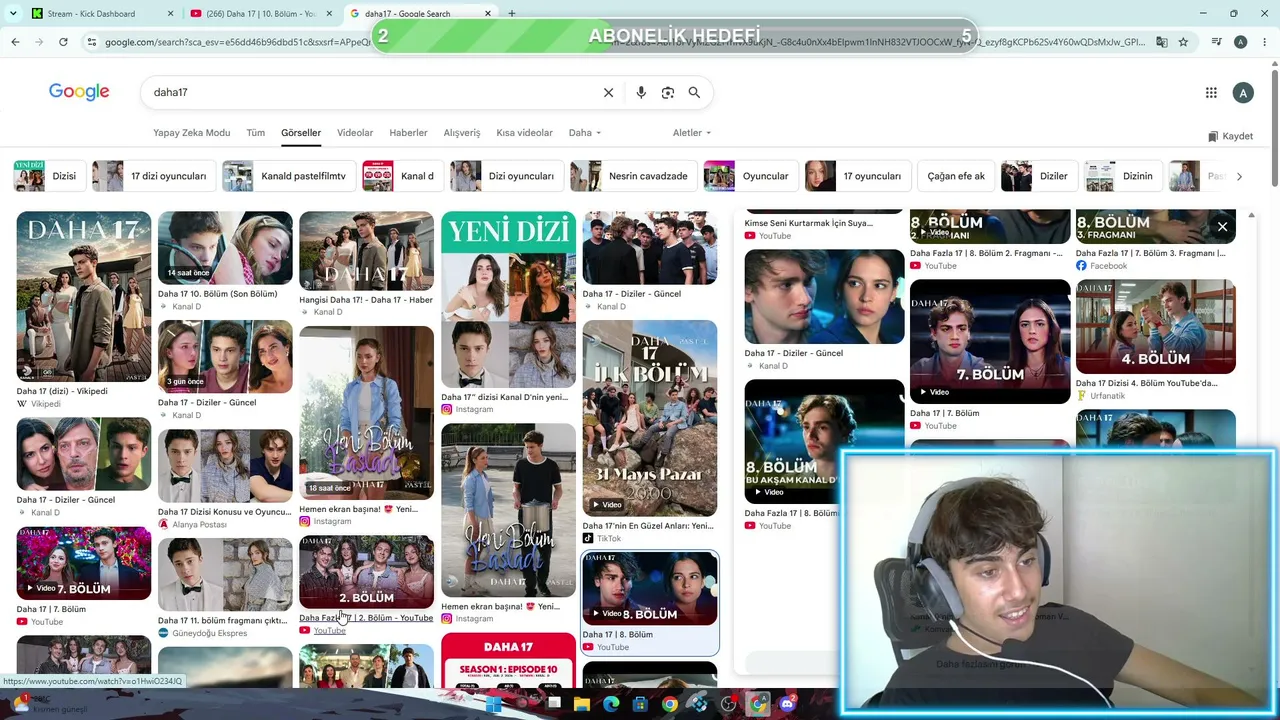This screenshot has height=720, width=1280.
Task: Open the Aletler tools dropdown
Action: (x=692, y=133)
